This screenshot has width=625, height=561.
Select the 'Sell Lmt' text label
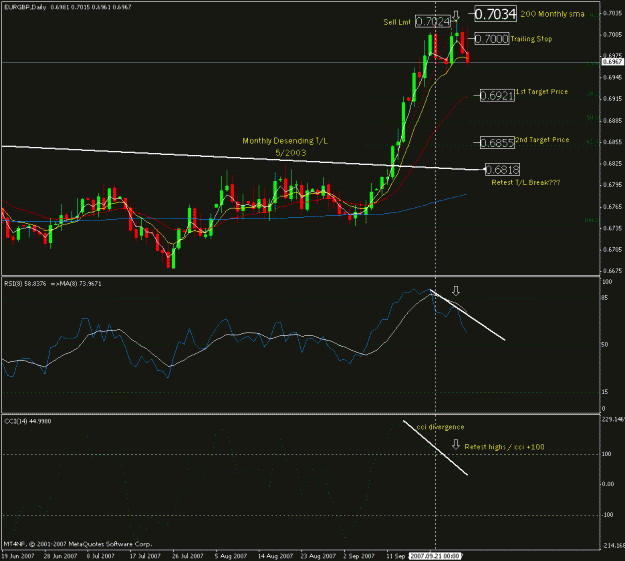397,22
